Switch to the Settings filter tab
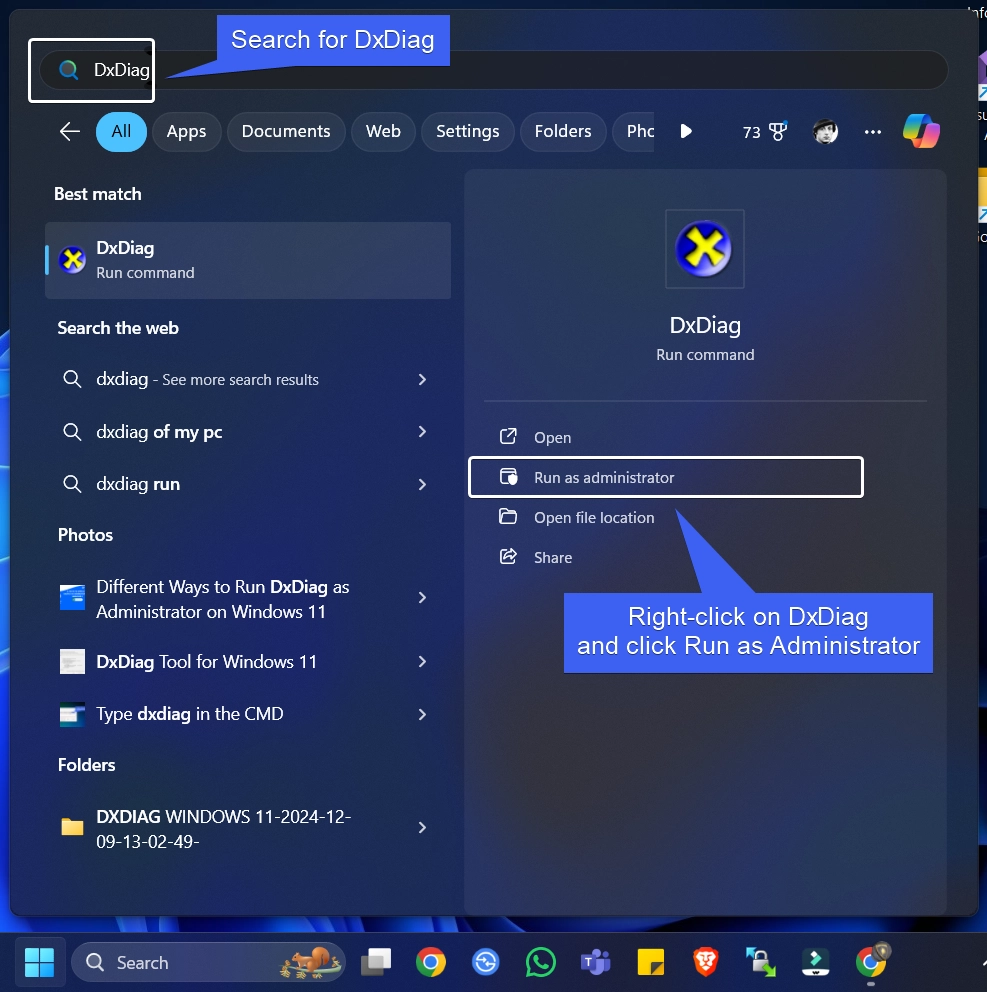Image resolution: width=987 pixels, height=992 pixels. pyautogui.click(x=468, y=132)
